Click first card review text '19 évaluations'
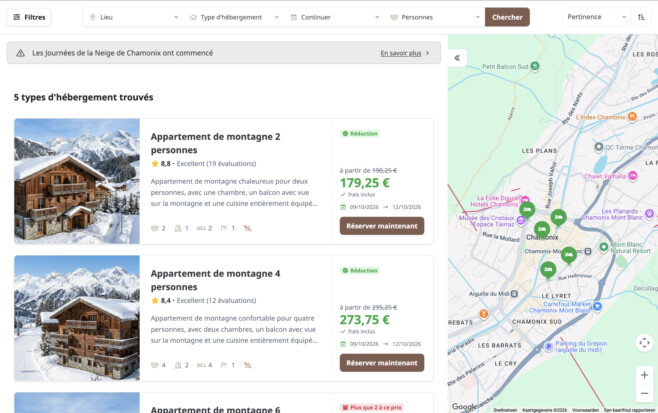The image size is (658, 413). tap(231, 163)
